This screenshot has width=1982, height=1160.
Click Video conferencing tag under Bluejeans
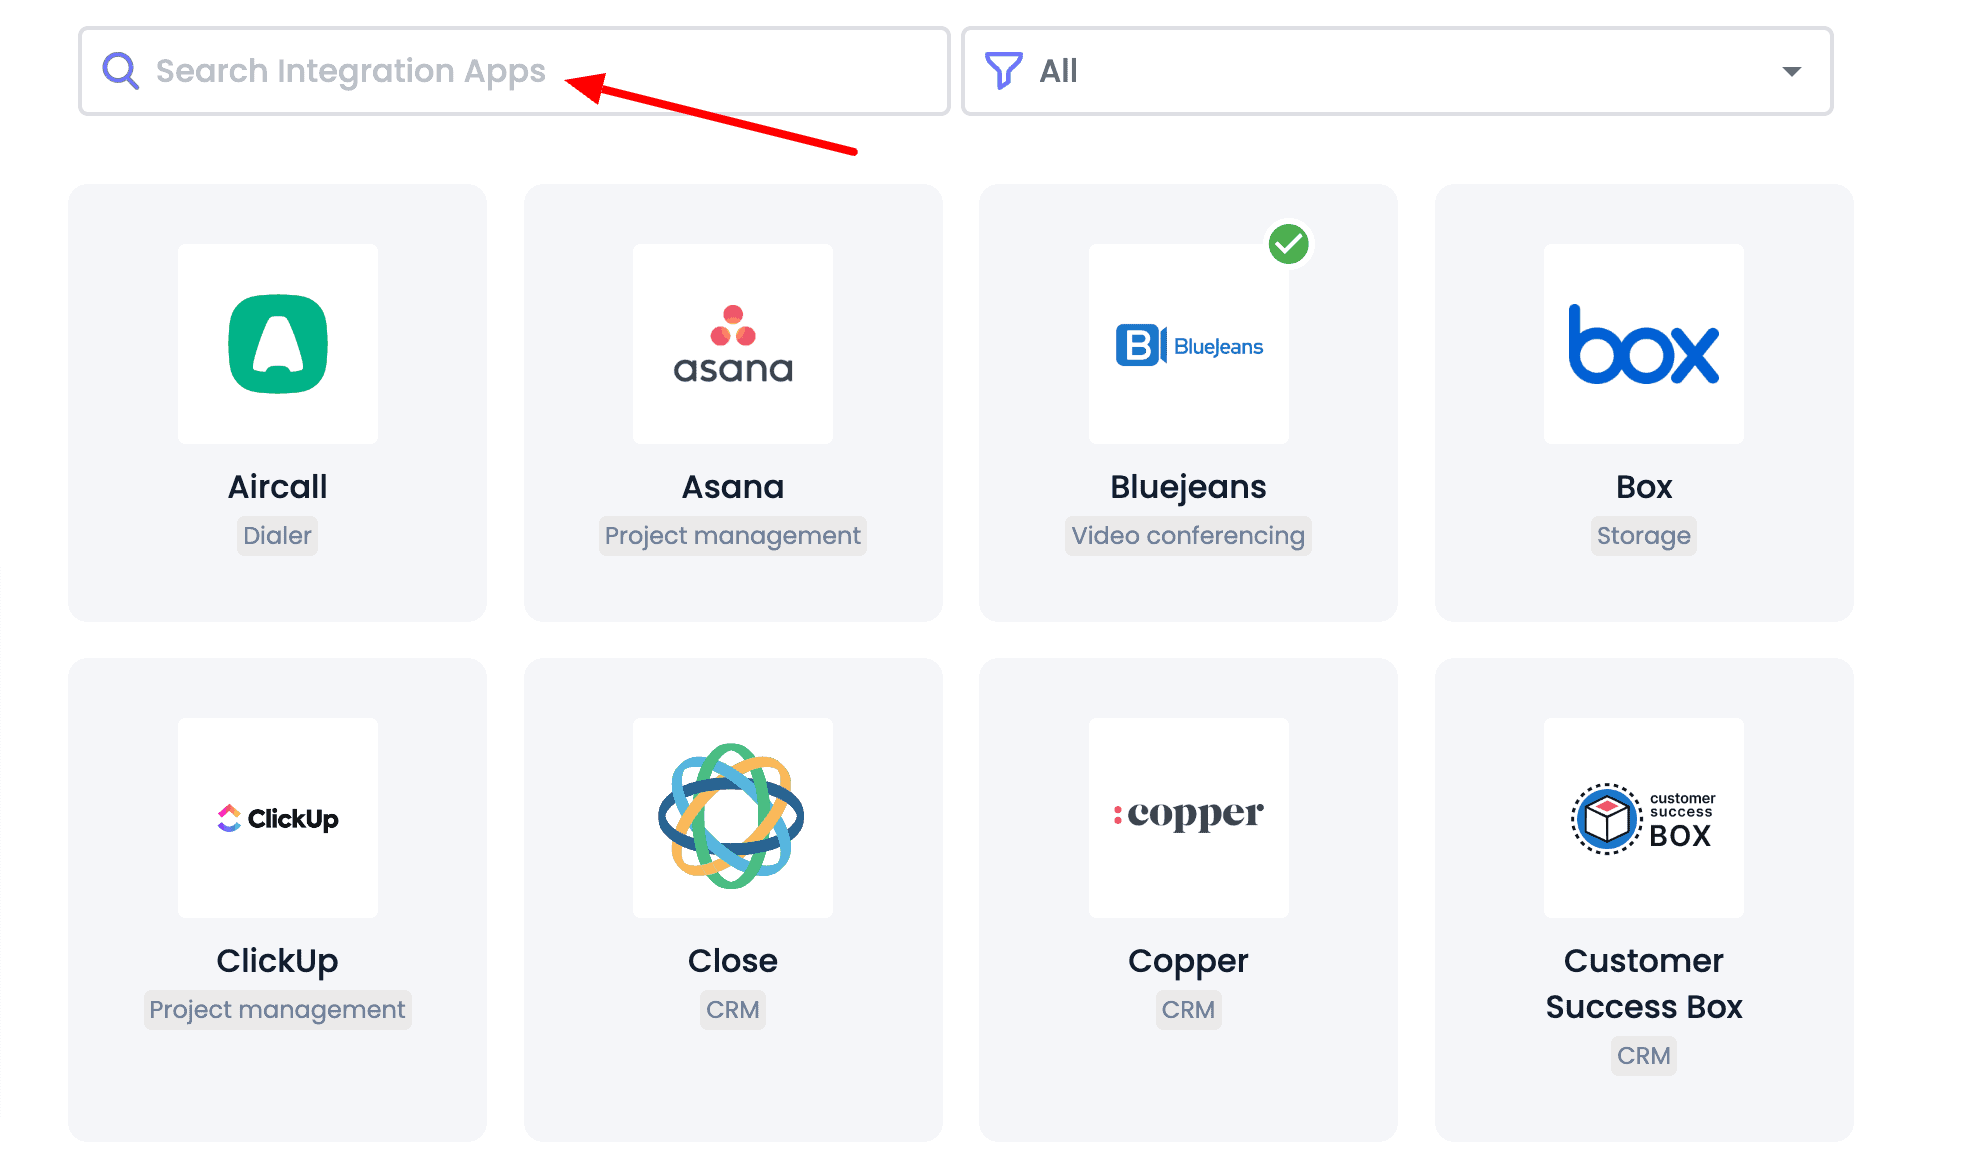pyautogui.click(x=1188, y=536)
